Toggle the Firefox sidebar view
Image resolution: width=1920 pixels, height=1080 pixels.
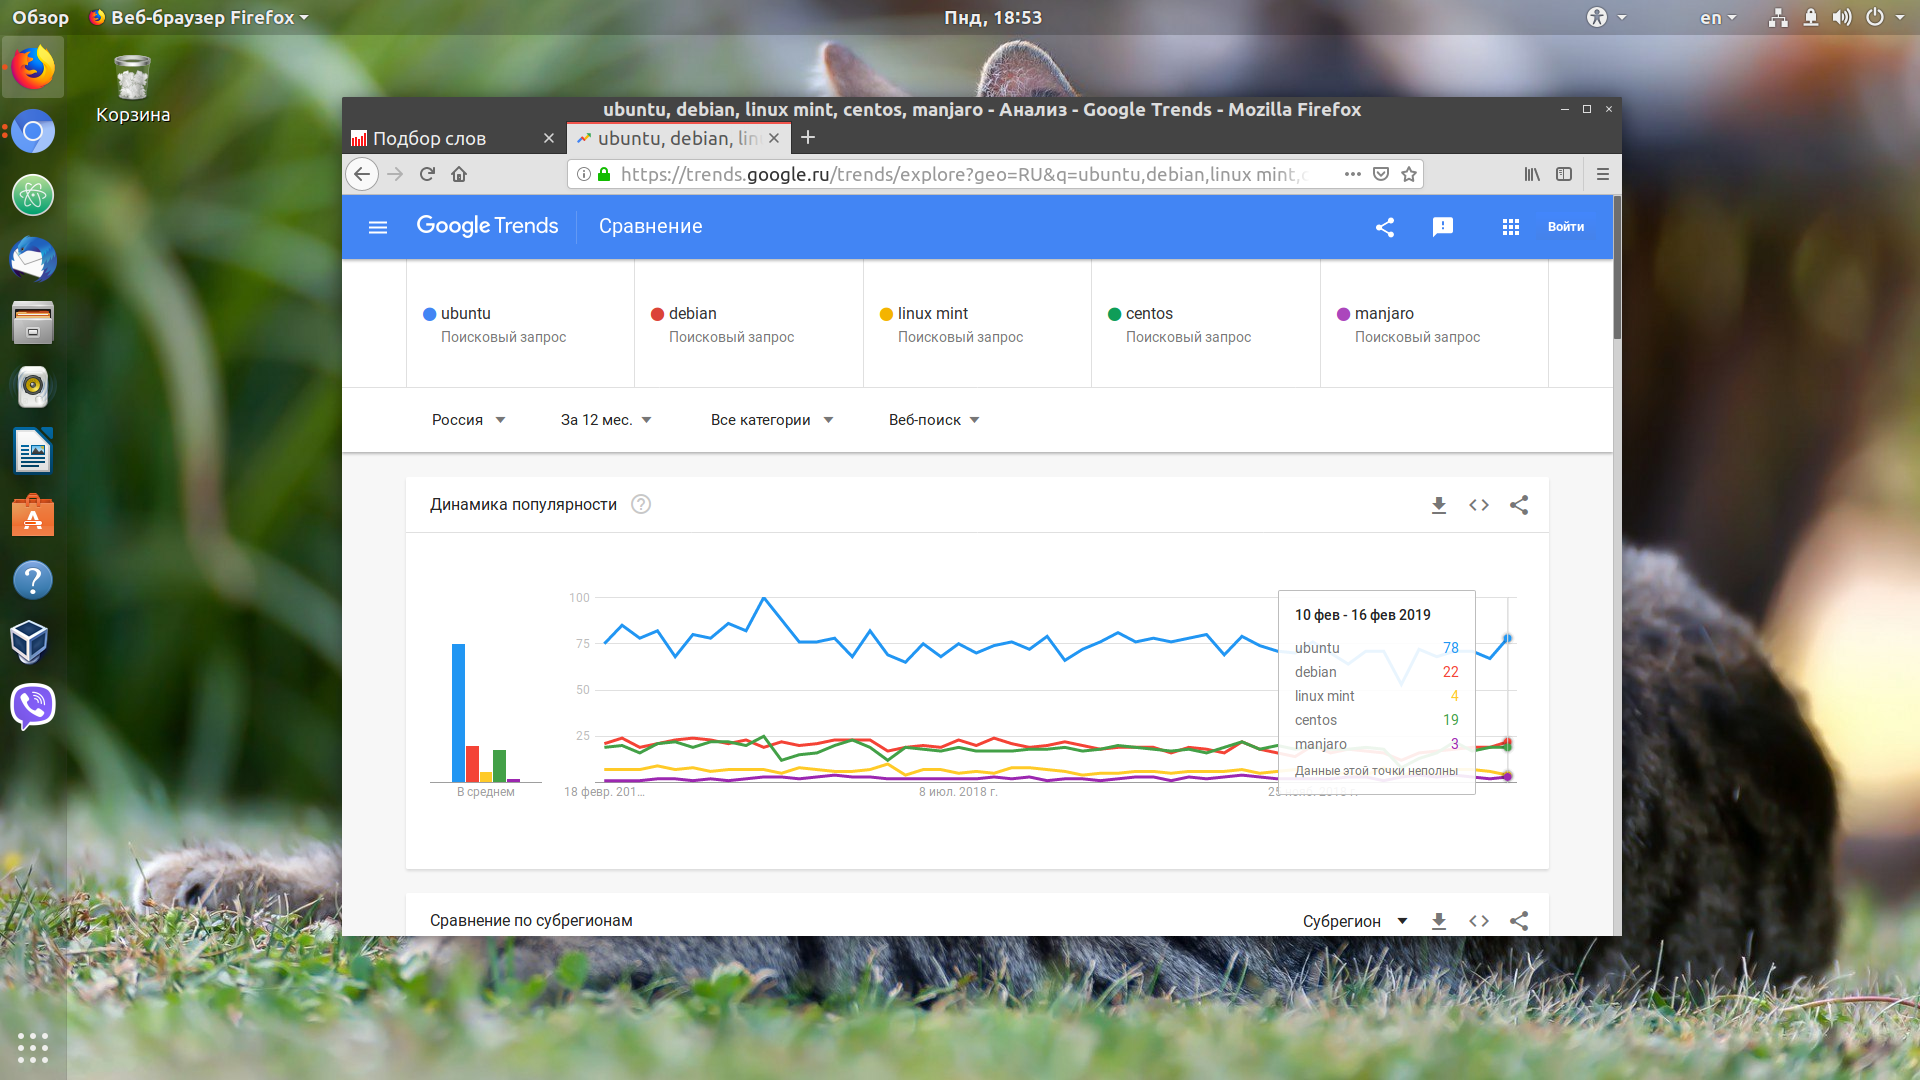(1564, 174)
